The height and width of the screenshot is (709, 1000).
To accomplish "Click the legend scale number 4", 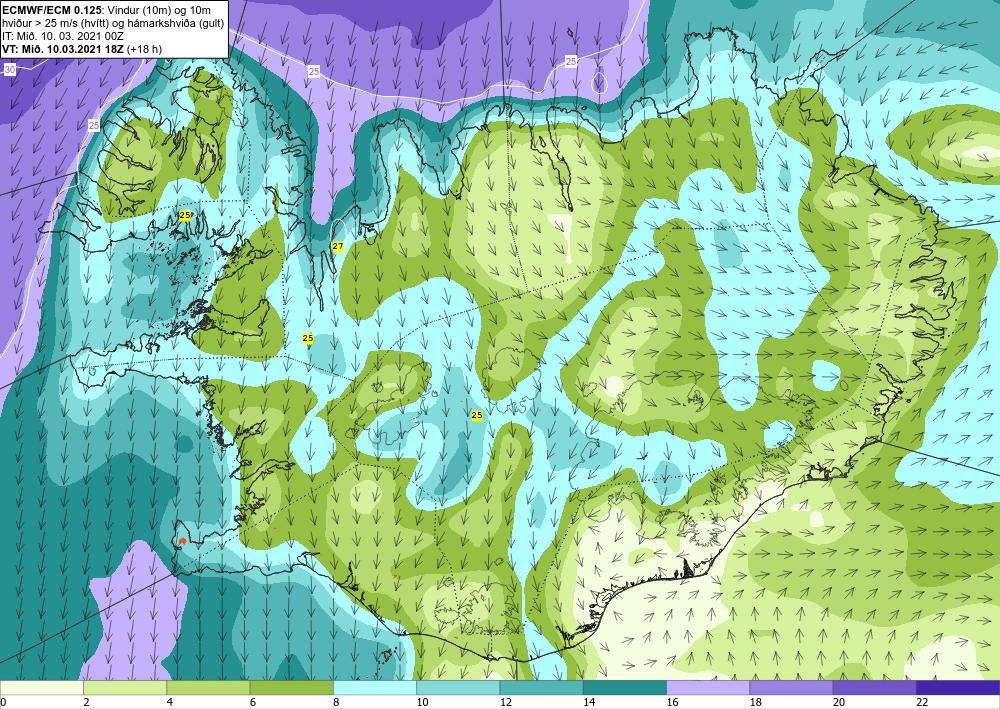I will 169,702.
